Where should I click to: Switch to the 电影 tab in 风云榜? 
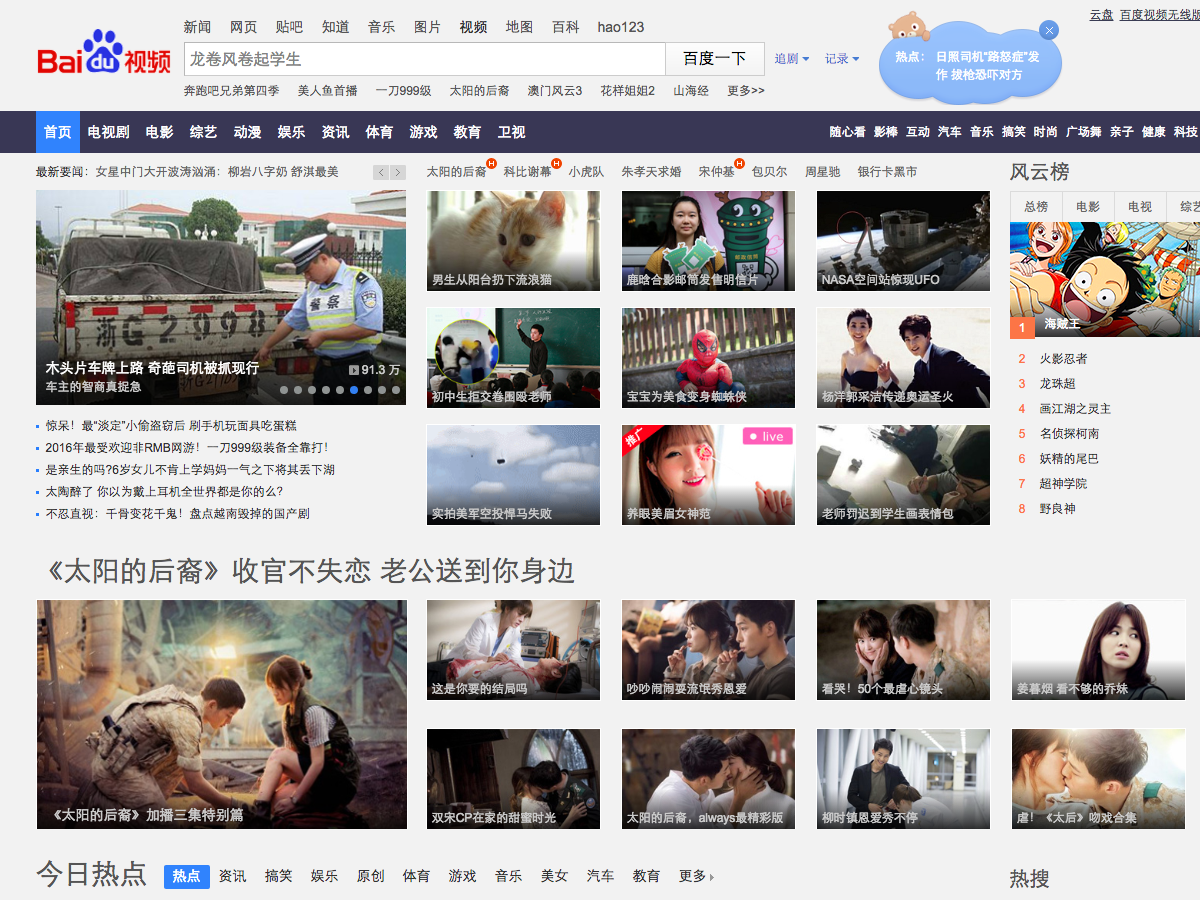[1087, 206]
